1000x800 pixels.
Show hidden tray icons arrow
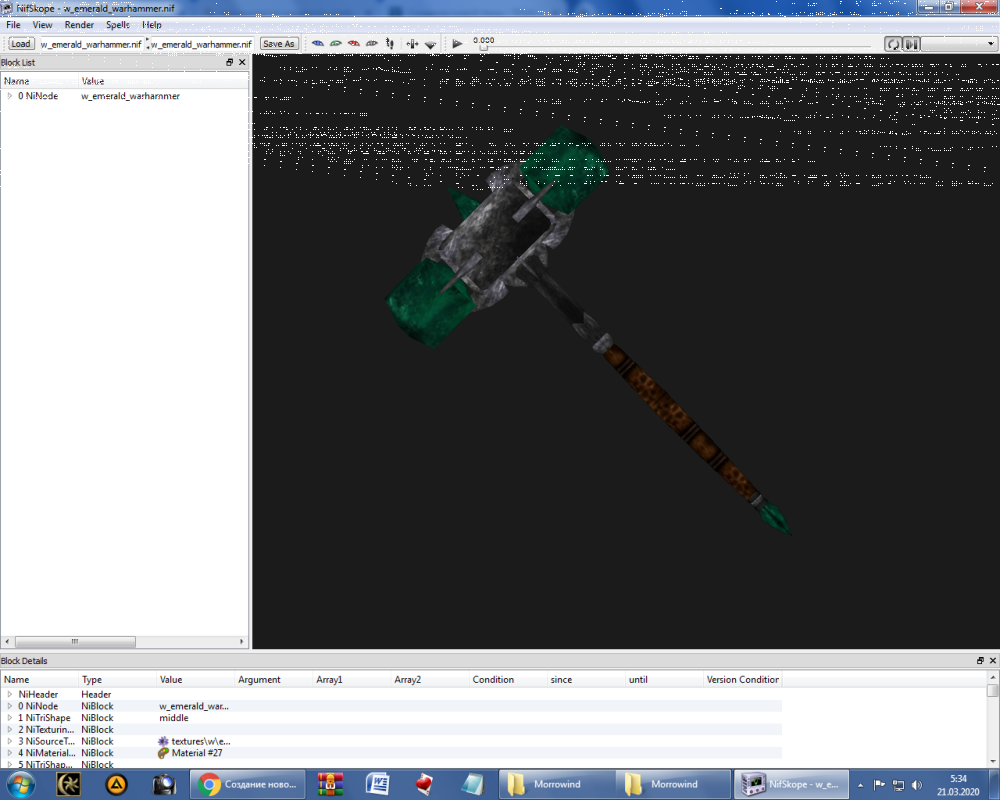pos(860,785)
